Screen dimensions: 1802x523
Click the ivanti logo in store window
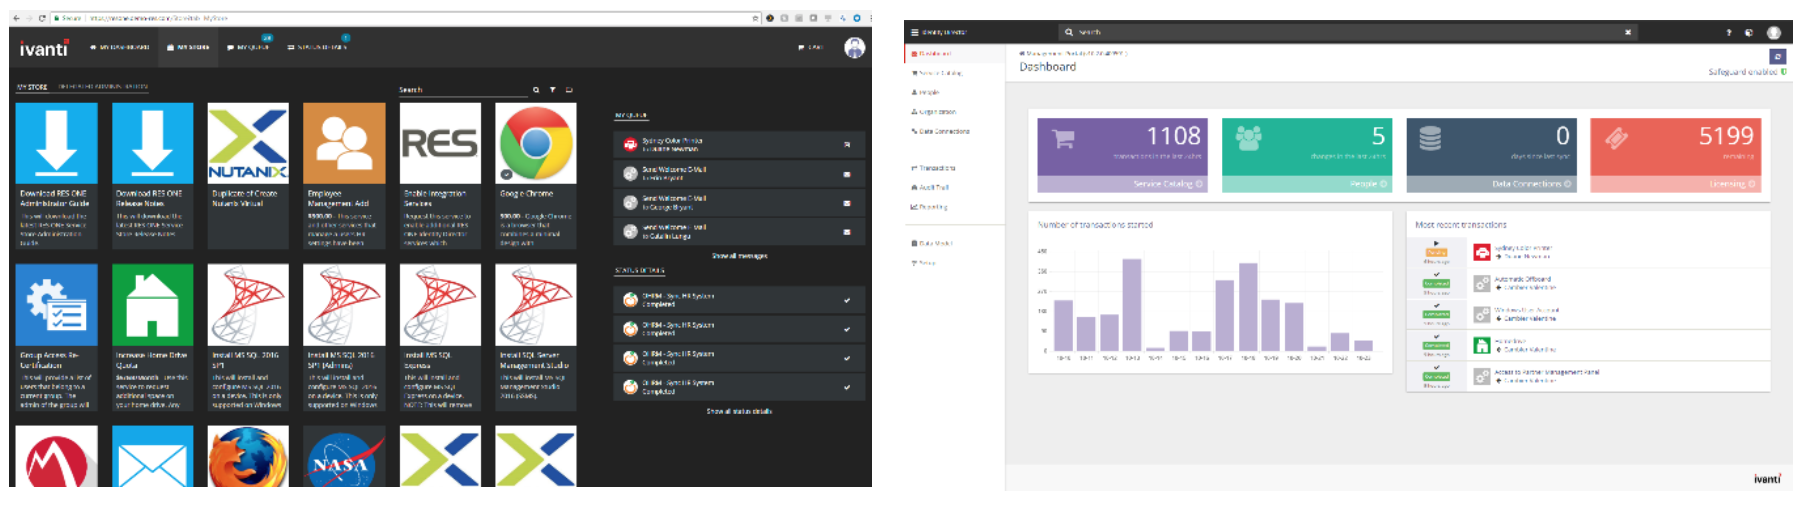coord(44,48)
